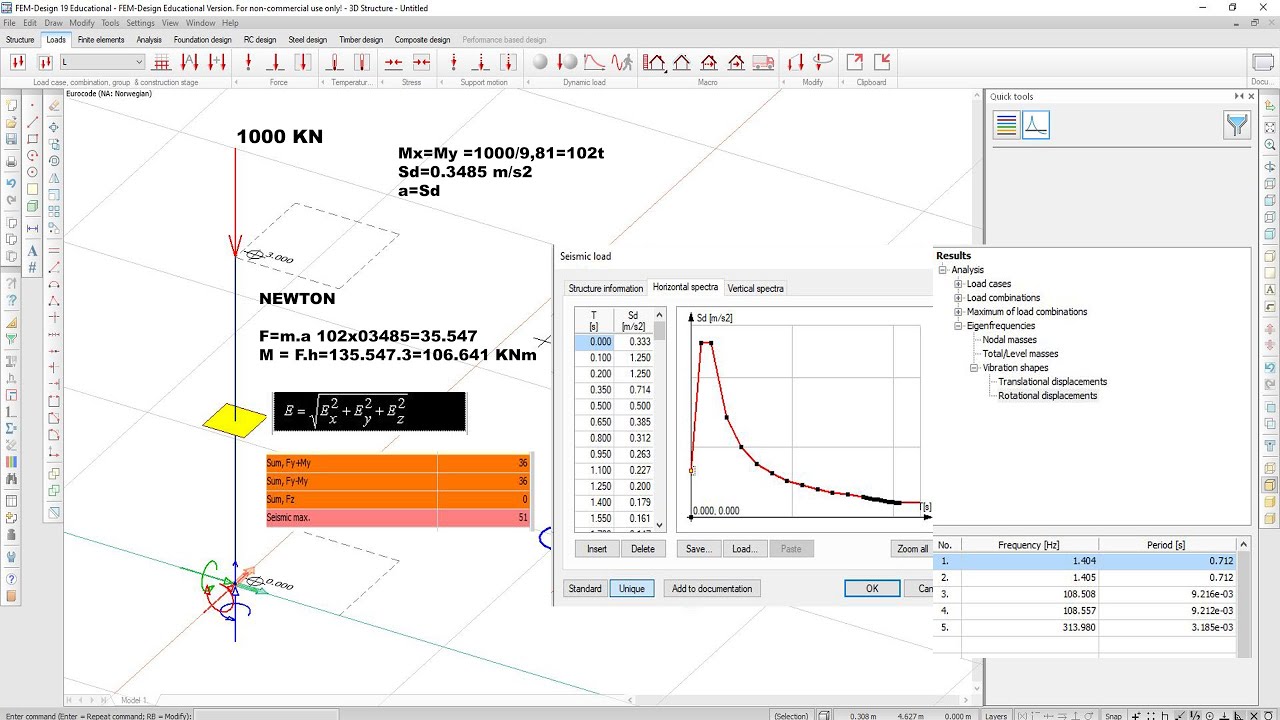Click the Seismic max. result row

(x=398, y=518)
